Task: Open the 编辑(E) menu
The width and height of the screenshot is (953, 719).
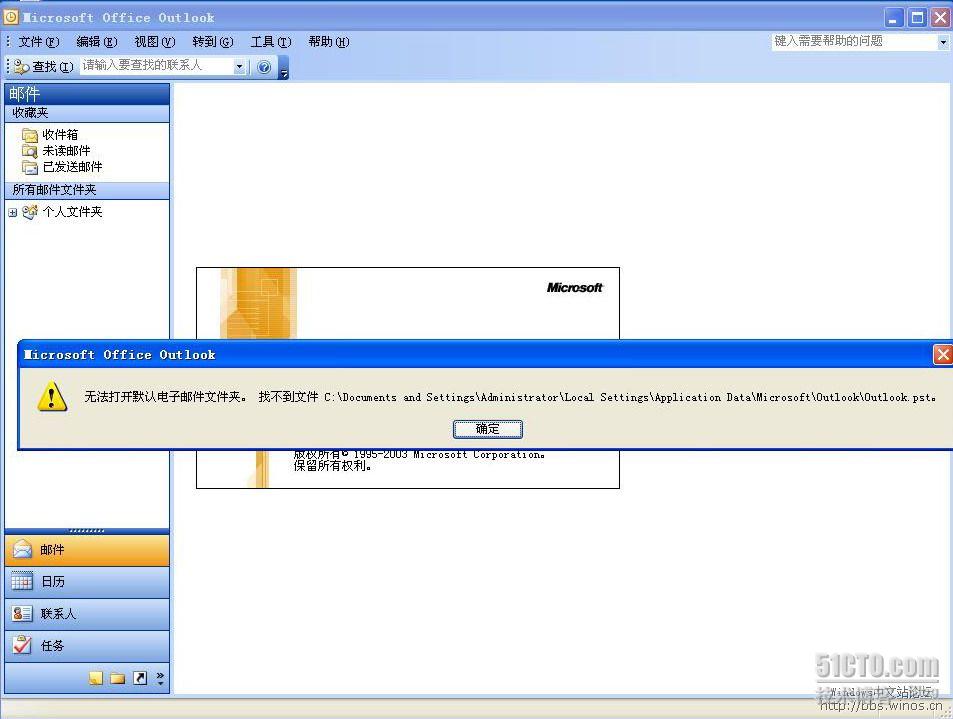Action: pos(97,42)
